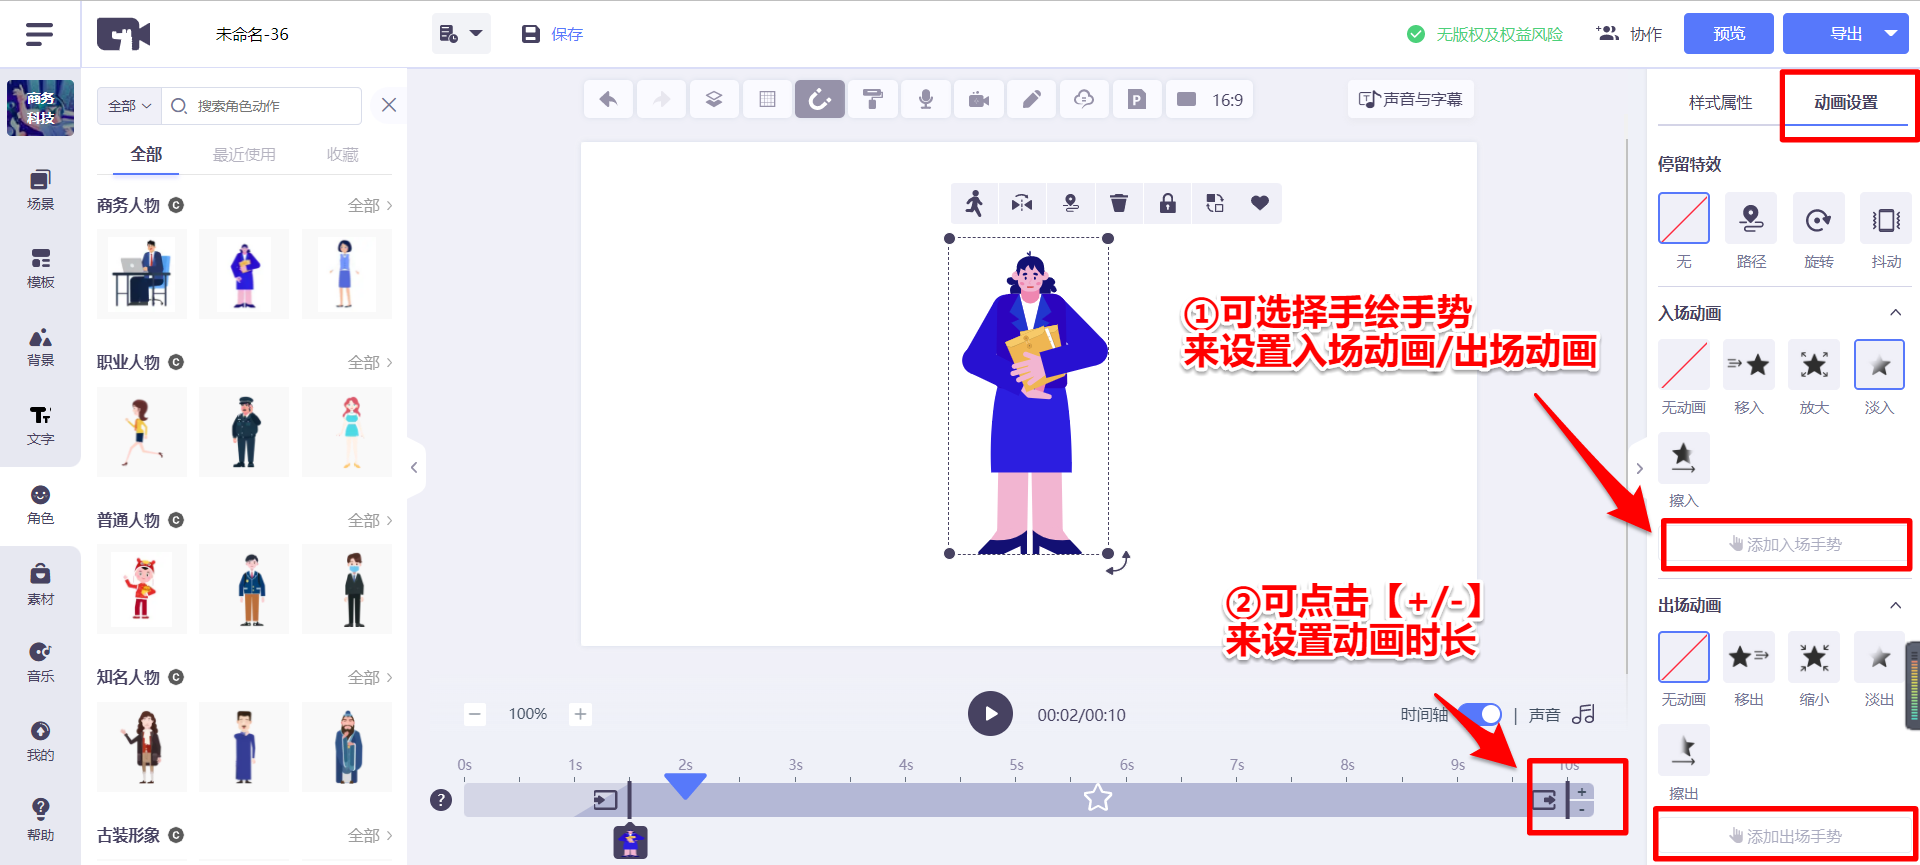Select the format painter roller tool
The width and height of the screenshot is (1920, 865).
tap(873, 99)
